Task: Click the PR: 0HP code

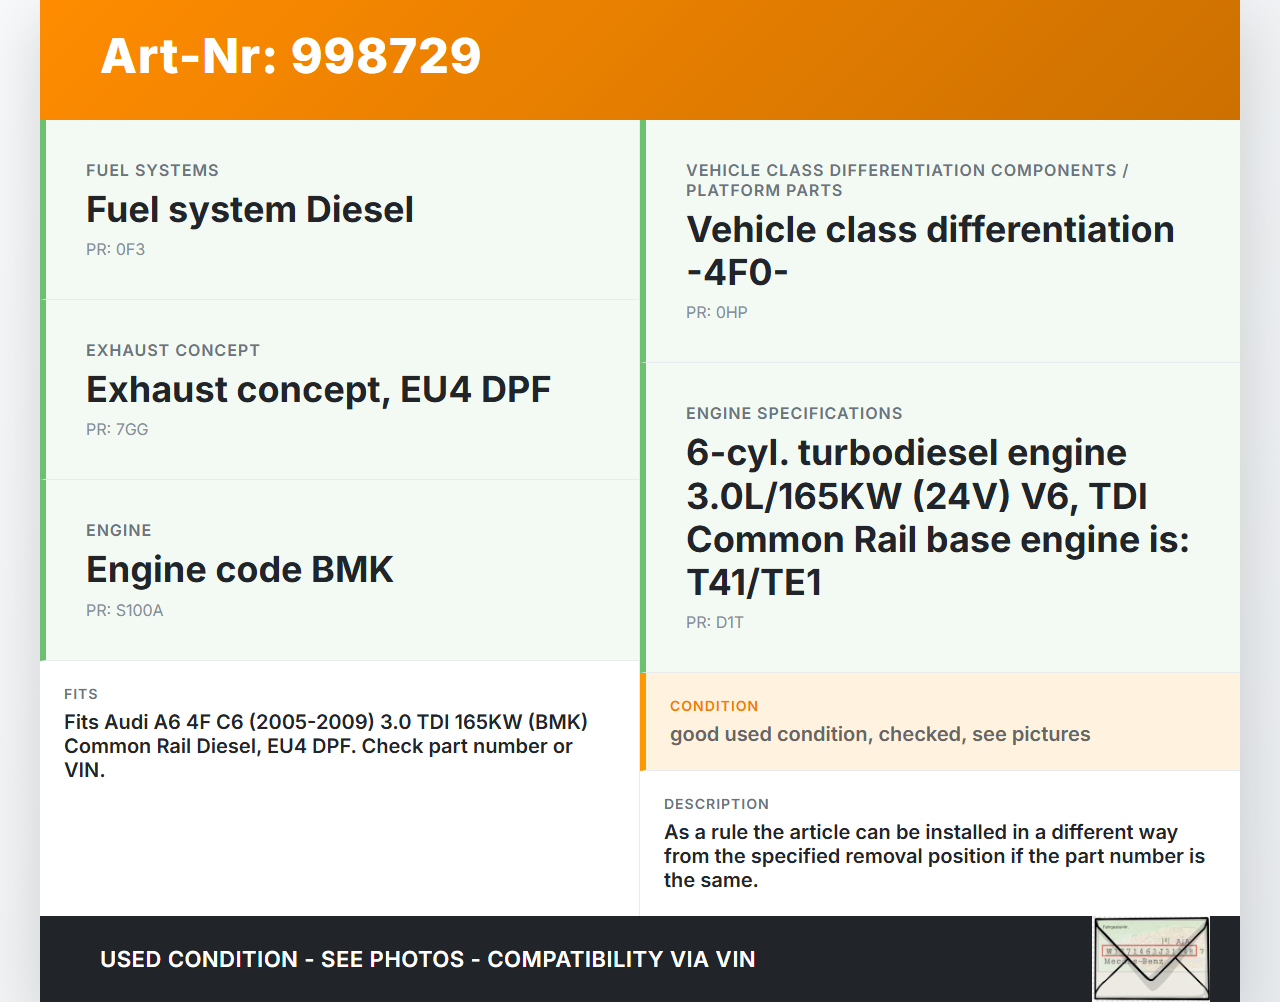Action: pyautogui.click(x=716, y=313)
